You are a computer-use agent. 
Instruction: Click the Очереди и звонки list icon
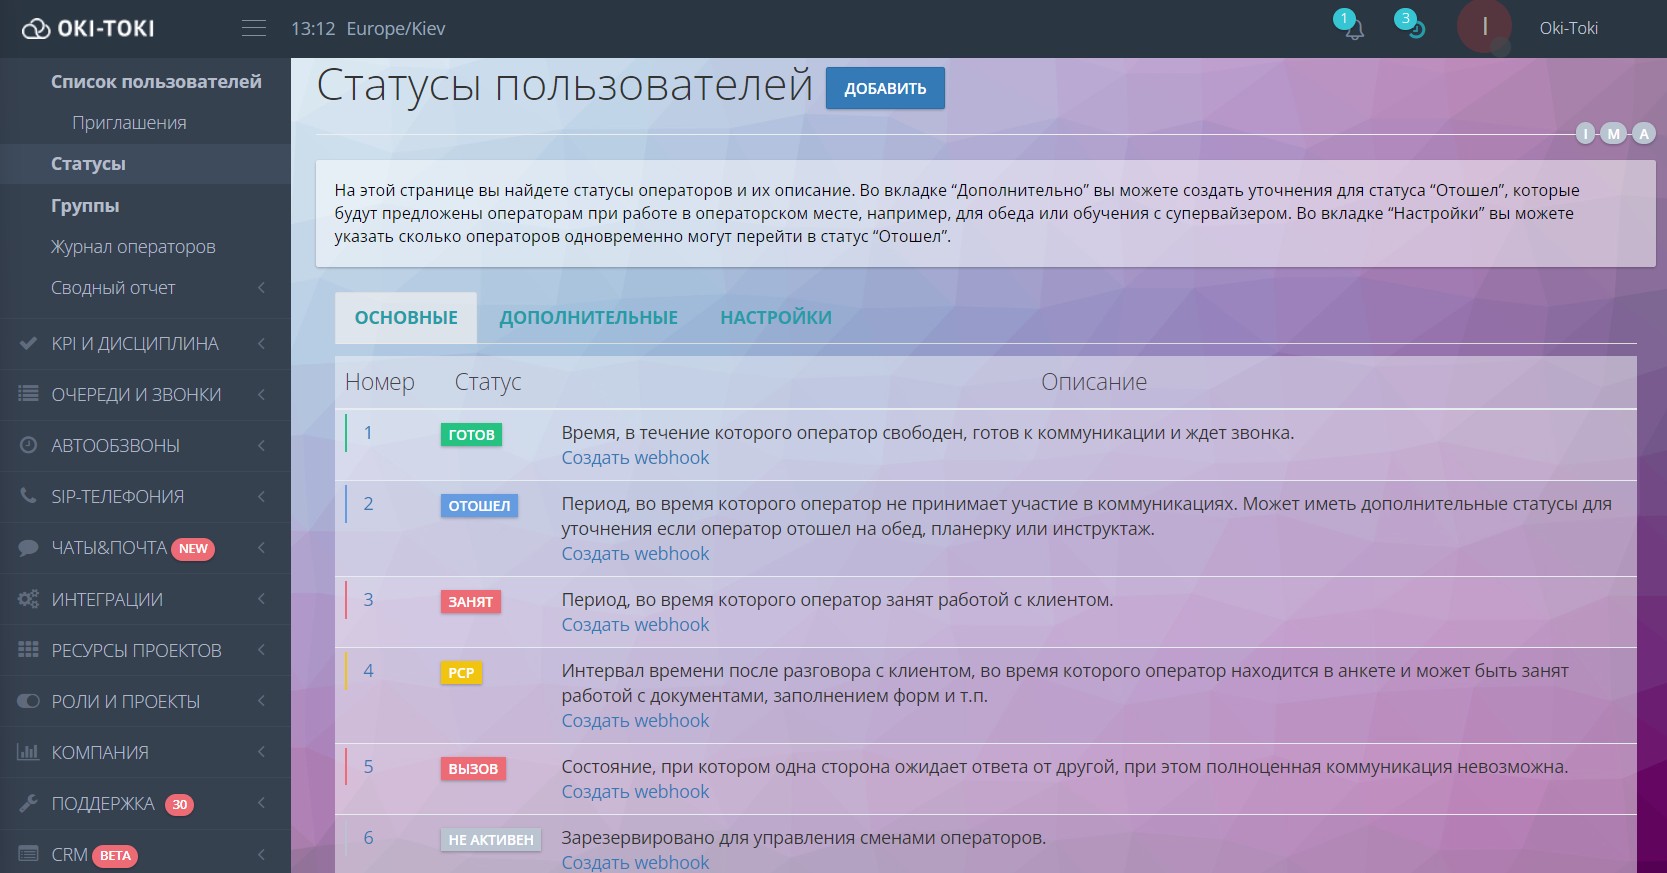coord(28,394)
